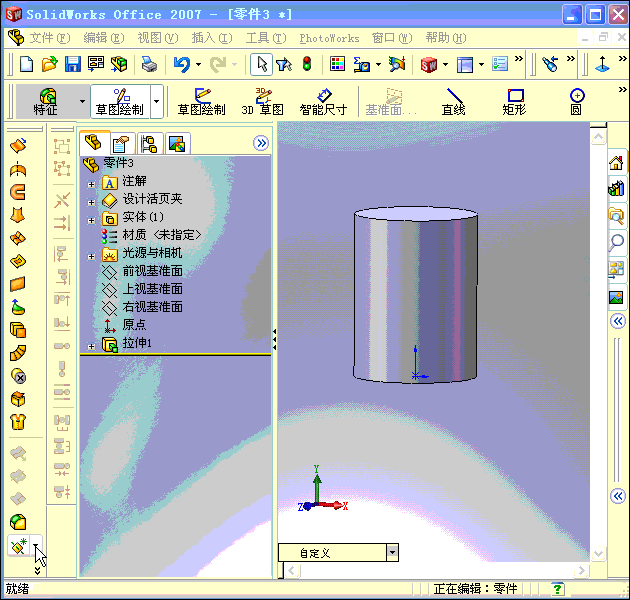Pick the Circle (圆) sketch tool
This screenshot has height=600, width=630.
pyautogui.click(x=577, y=102)
